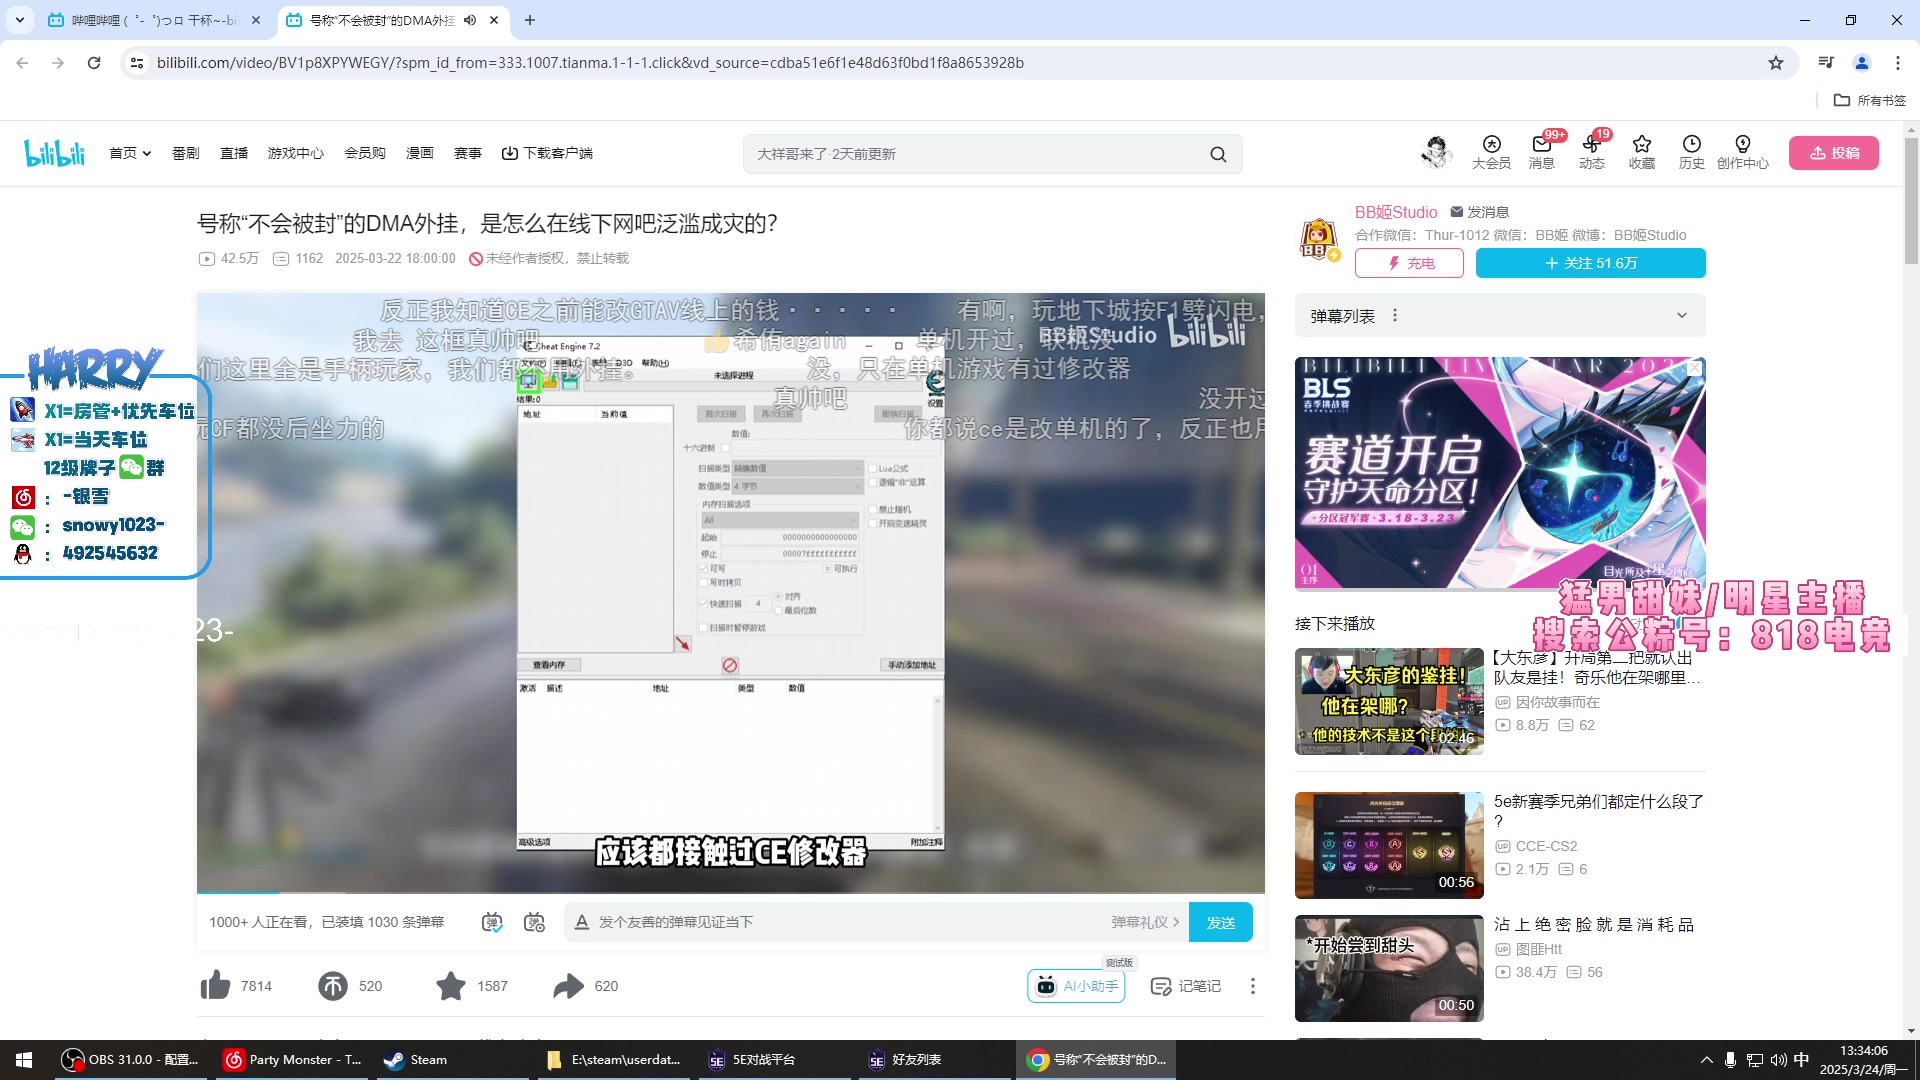This screenshot has height=1080, width=1920.
Task: Open the BLS 赛道开启 banner ad
Action: coord(1500,472)
